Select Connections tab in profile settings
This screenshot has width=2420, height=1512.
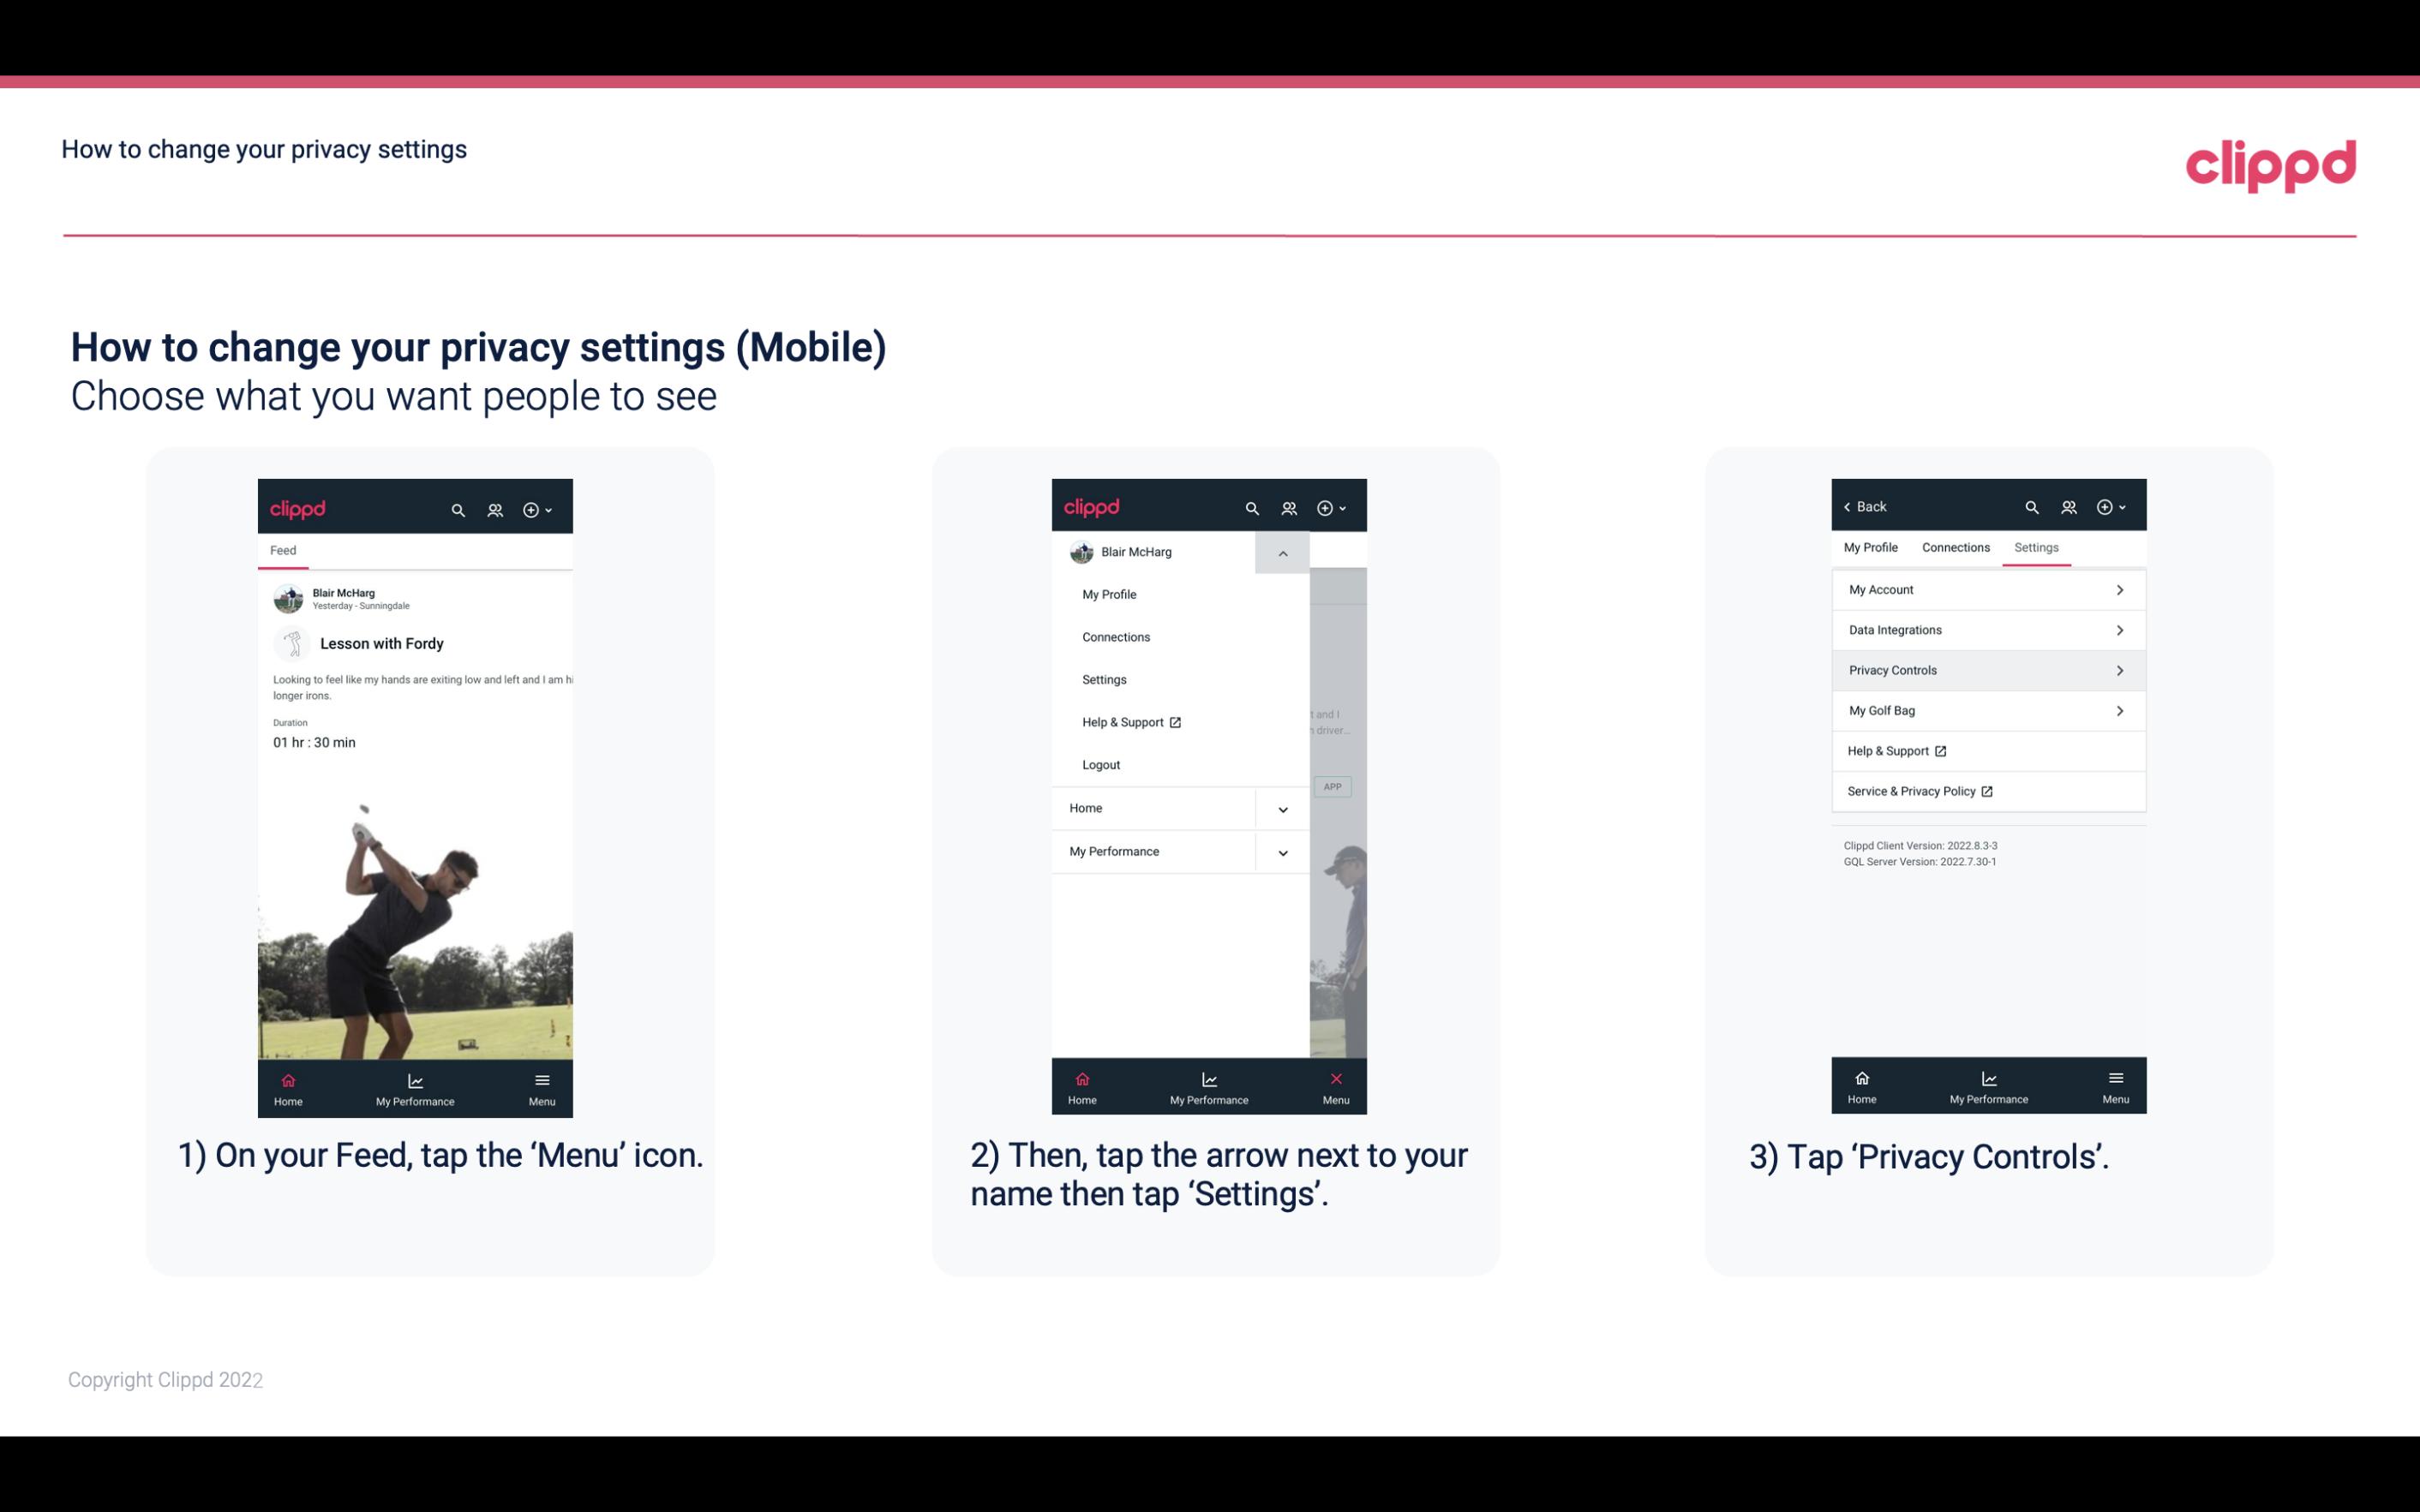1953,547
